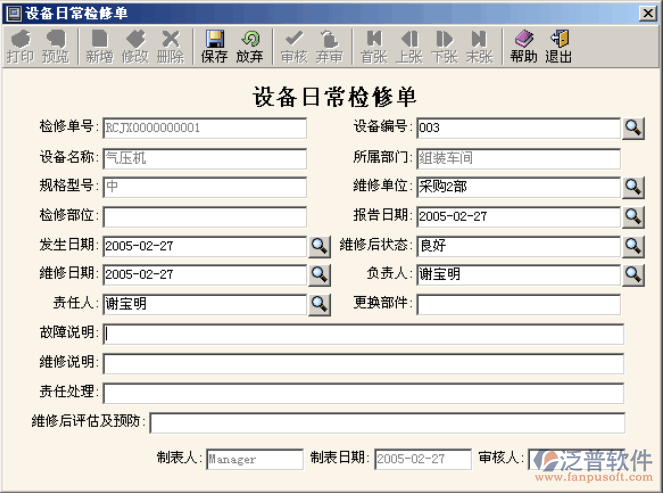The height and width of the screenshot is (493, 663).
Task: Open Help (帮助) from the toolbar
Action: 523,46
